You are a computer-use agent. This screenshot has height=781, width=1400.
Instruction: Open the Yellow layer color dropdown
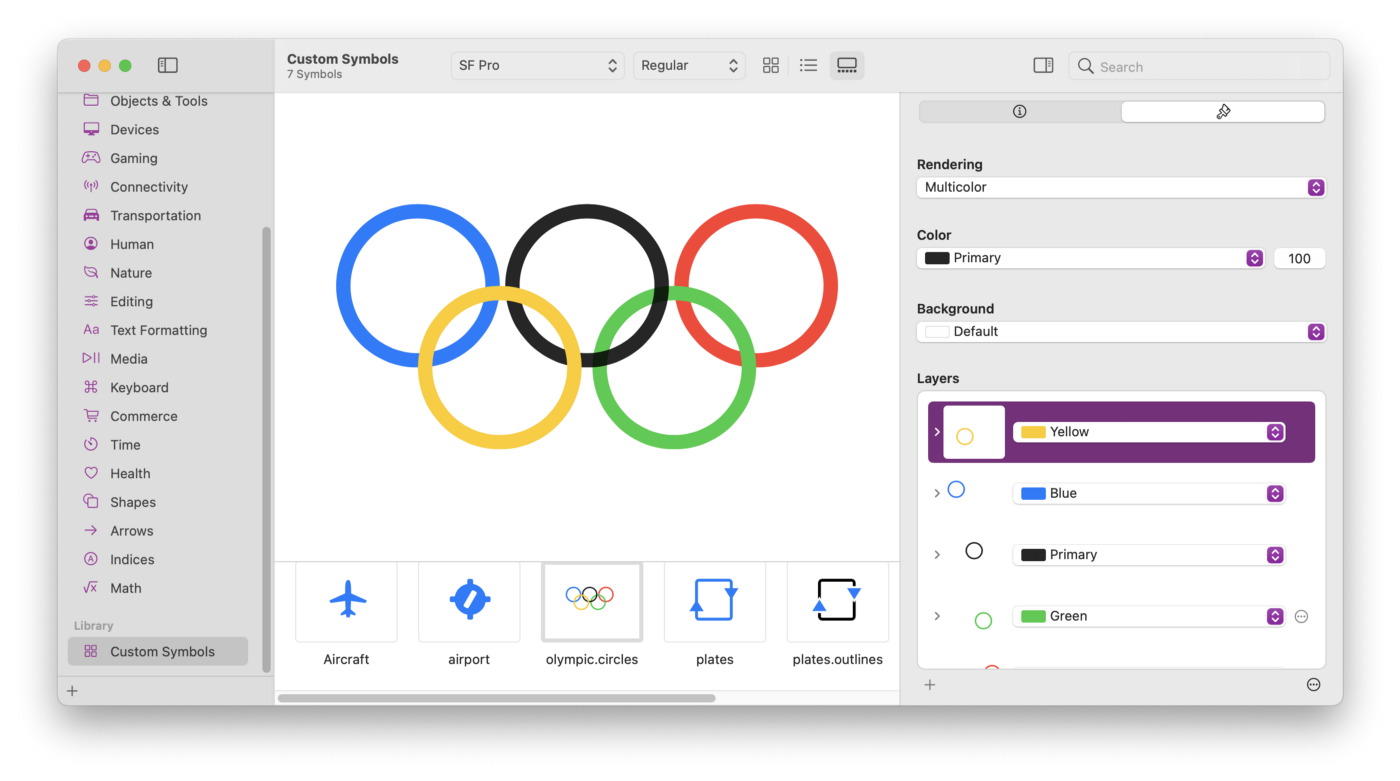(x=1149, y=432)
